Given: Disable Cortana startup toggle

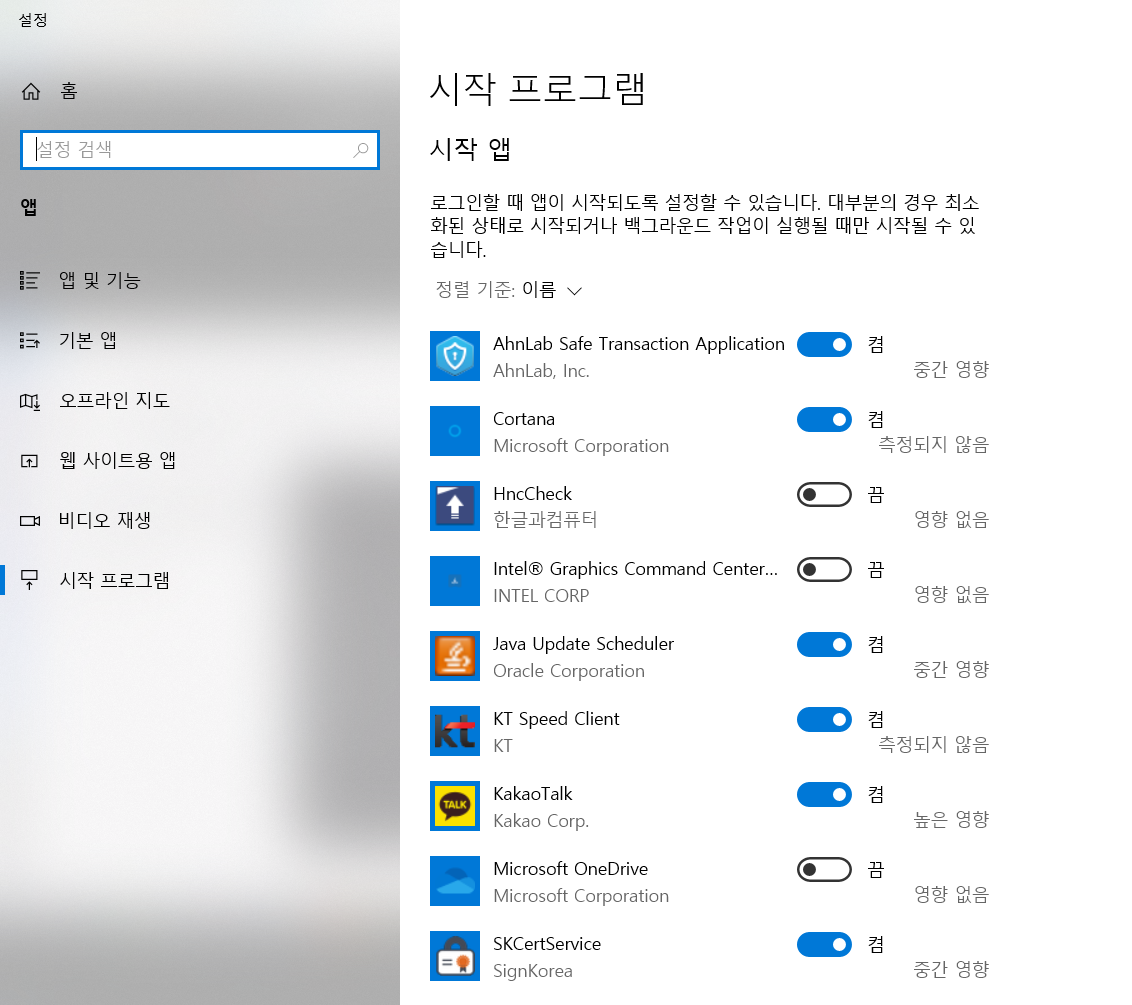Looking at the screenshot, I should click(x=824, y=419).
